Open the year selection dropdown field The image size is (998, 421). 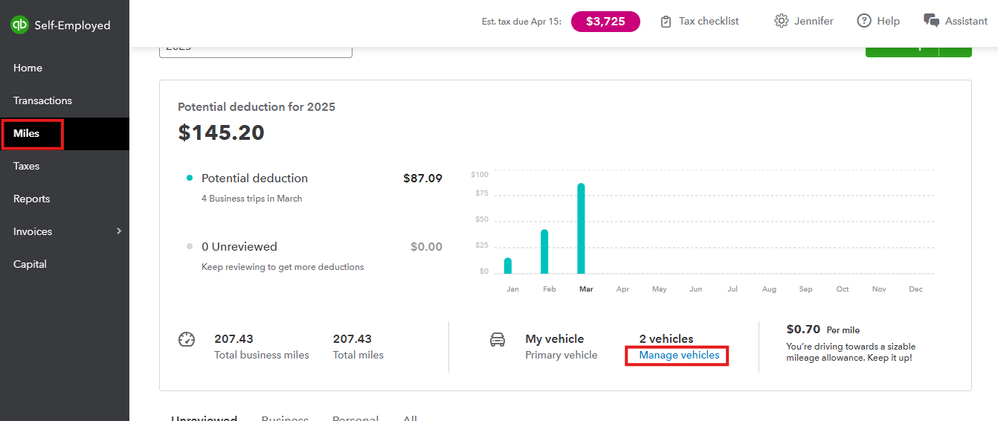(x=255, y=50)
